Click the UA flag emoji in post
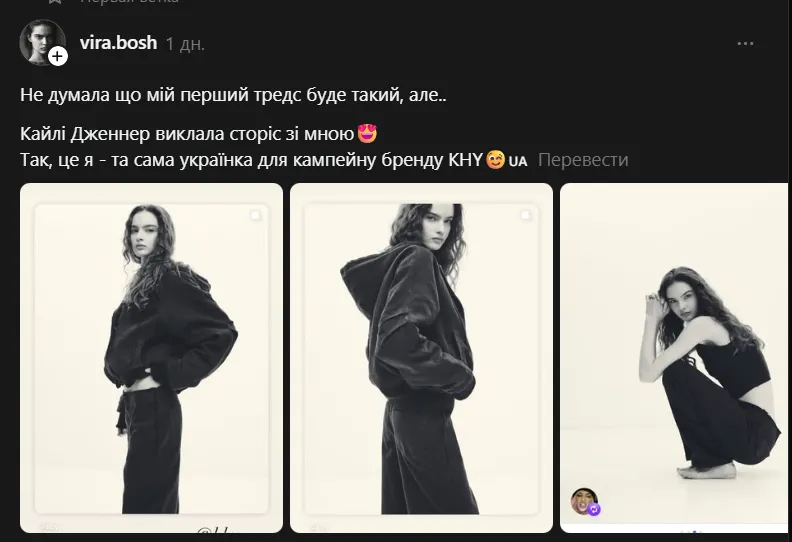The image size is (792, 542). click(518, 161)
